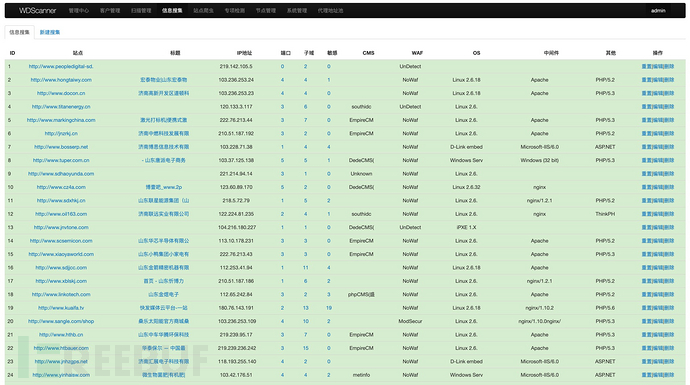Go to 客户管理 in the top navbar
This screenshot has width=690, height=385.
(110, 11)
